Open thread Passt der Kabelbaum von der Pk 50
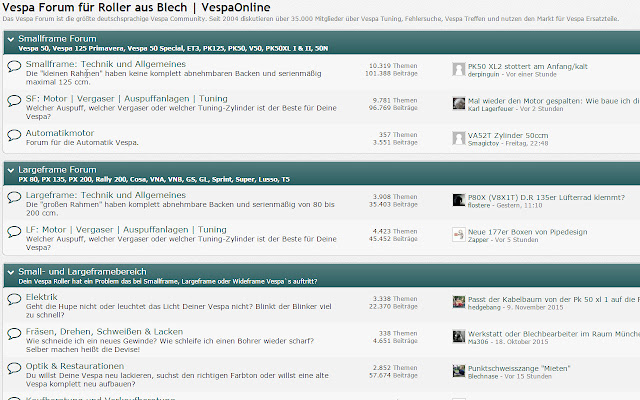Image resolution: width=640 pixels, height=400 pixels. (554, 300)
